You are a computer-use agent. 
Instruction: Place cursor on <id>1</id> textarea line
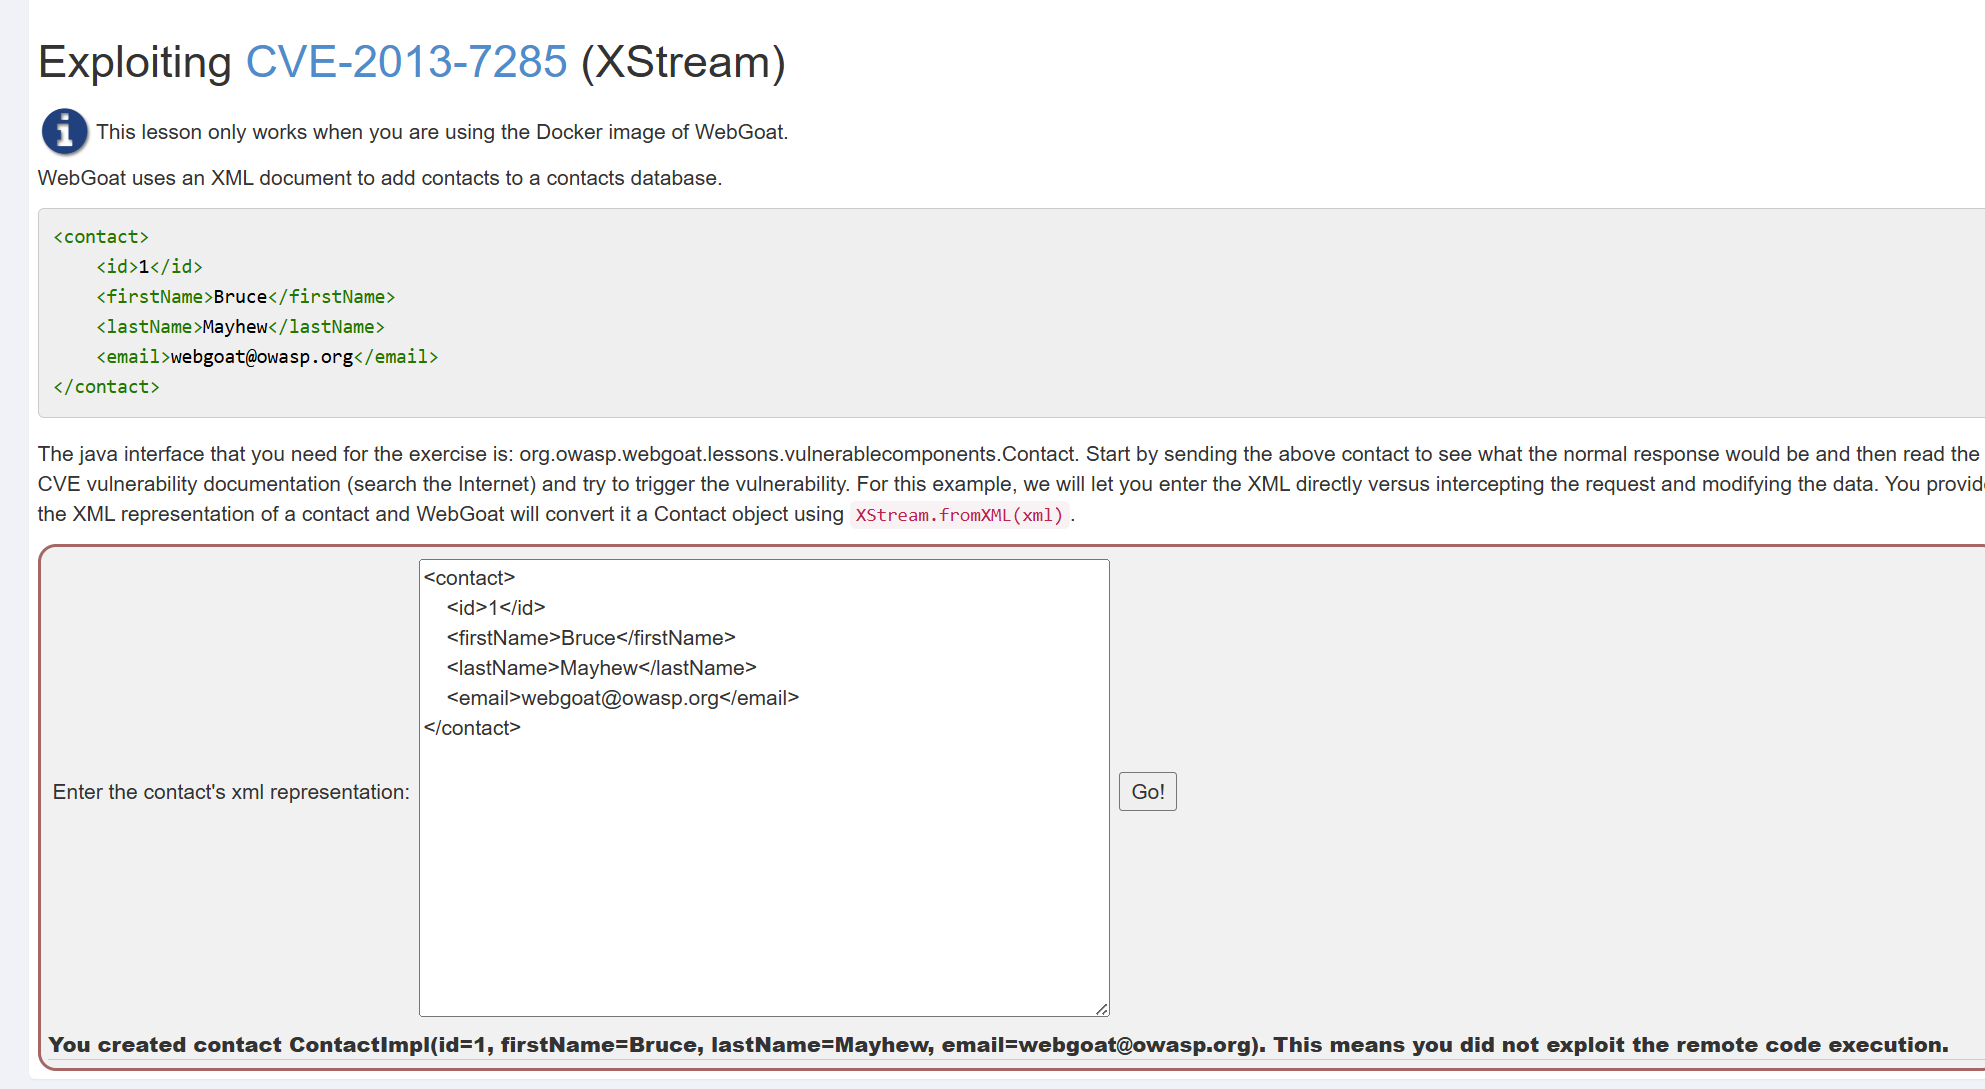tap(496, 608)
